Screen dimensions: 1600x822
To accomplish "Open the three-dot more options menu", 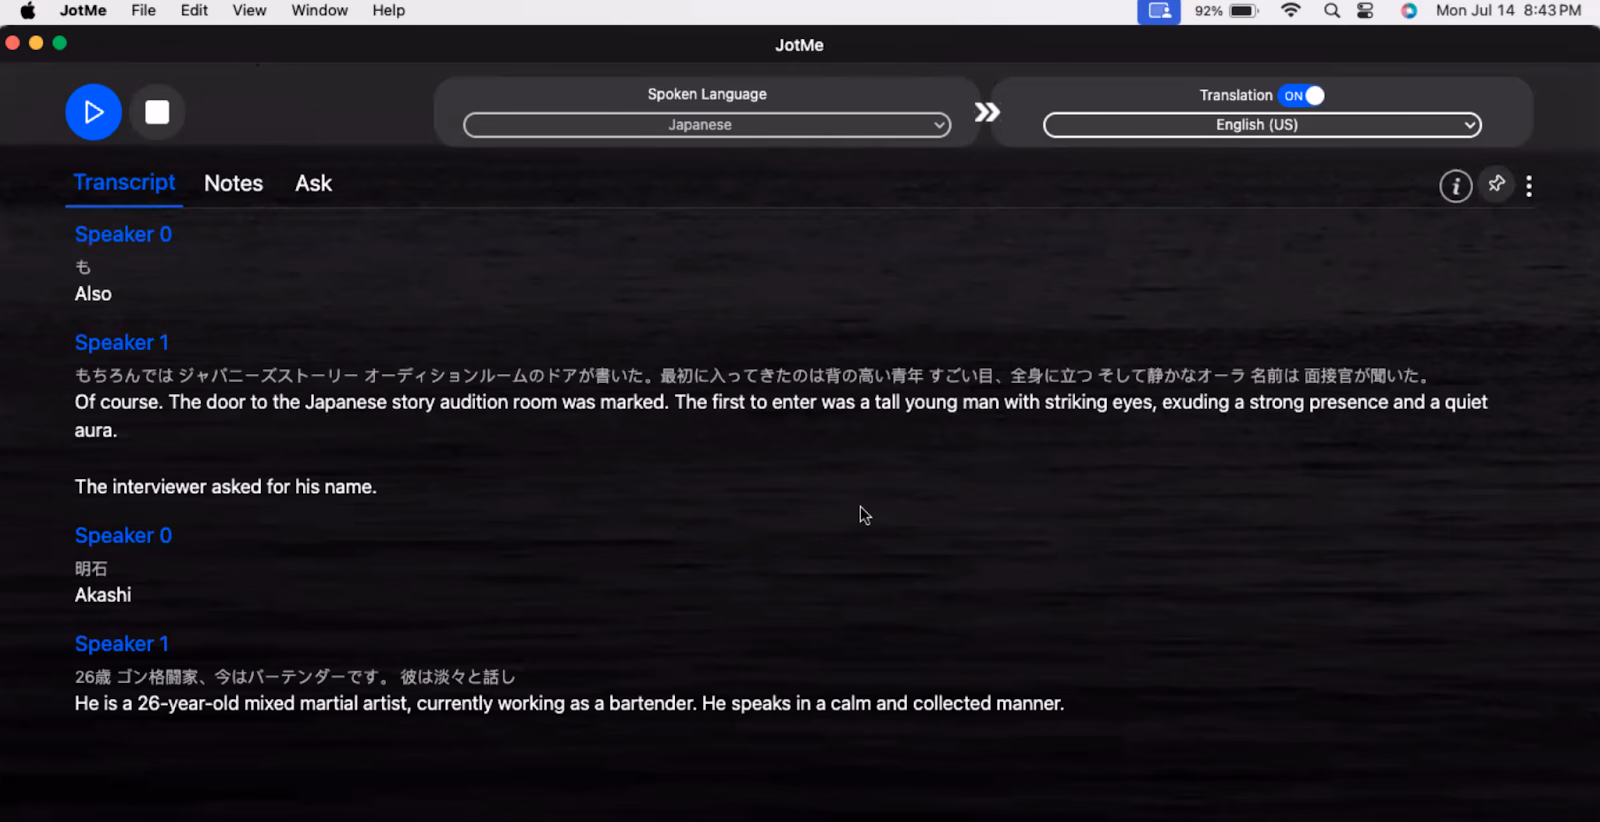I will pos(1529,185).
